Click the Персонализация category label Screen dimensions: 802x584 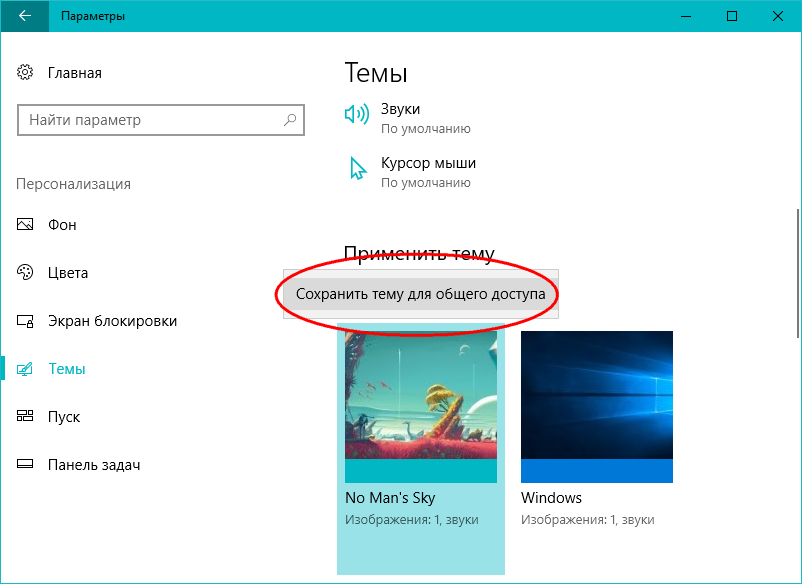pyautogui.click(x=73, y=184)
